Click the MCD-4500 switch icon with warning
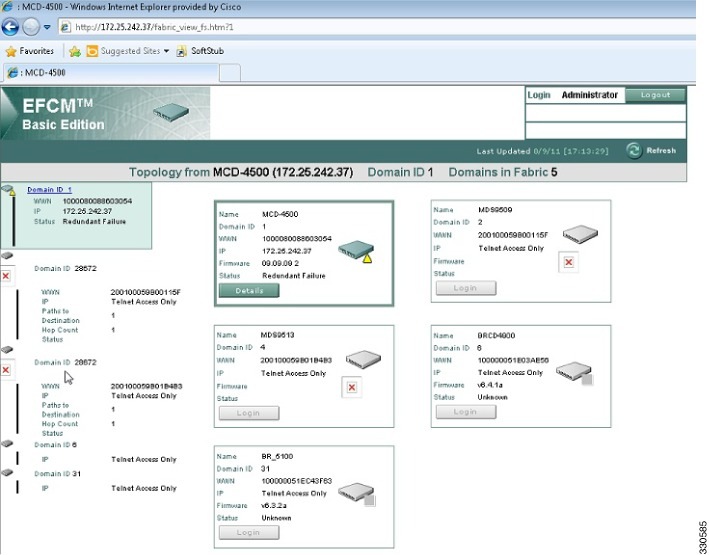This screenshot has height=555, width=709. tap(356, 251)
